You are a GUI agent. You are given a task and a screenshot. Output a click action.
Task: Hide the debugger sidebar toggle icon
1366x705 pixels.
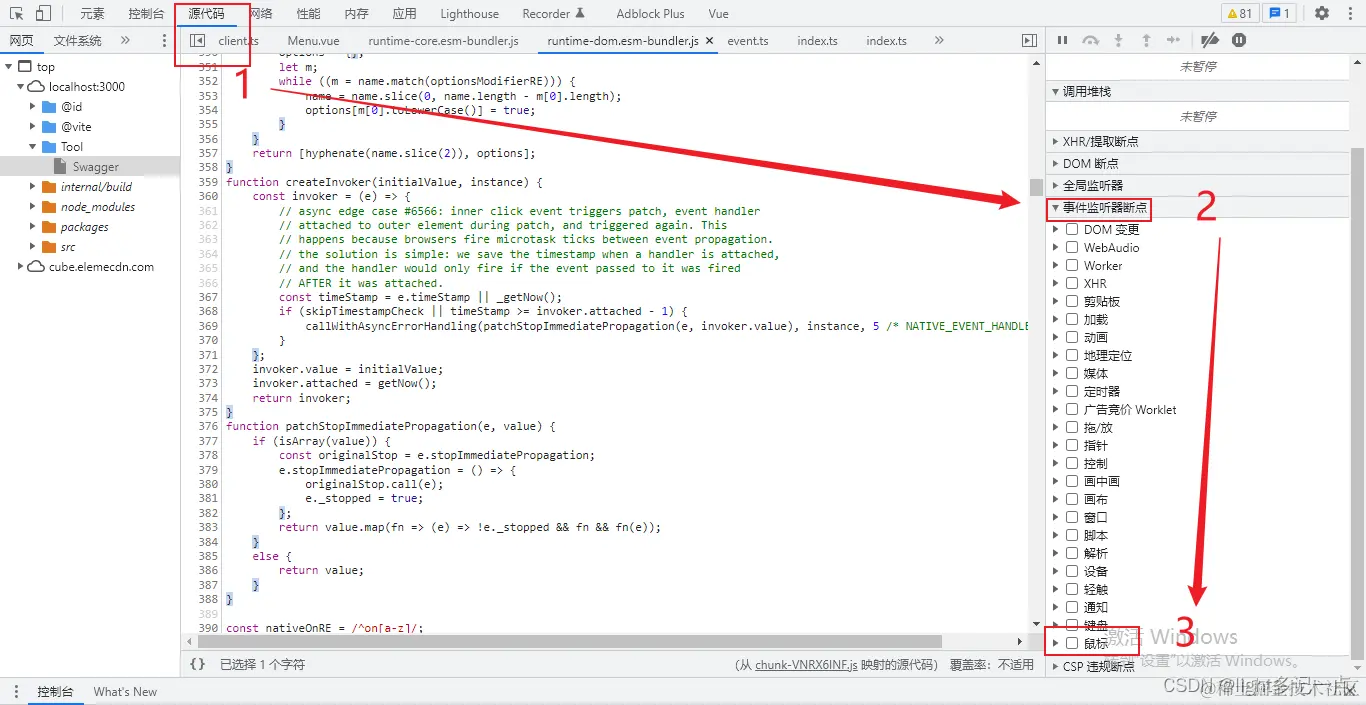coord(1029,41)
